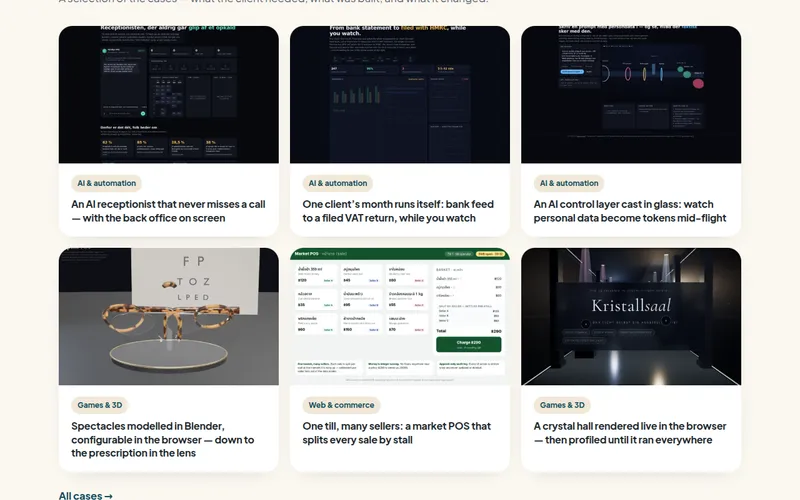Screen dimensions: 800x500
Task: Click the Games & 3D tag on crystal hall card
Action: 562,405
